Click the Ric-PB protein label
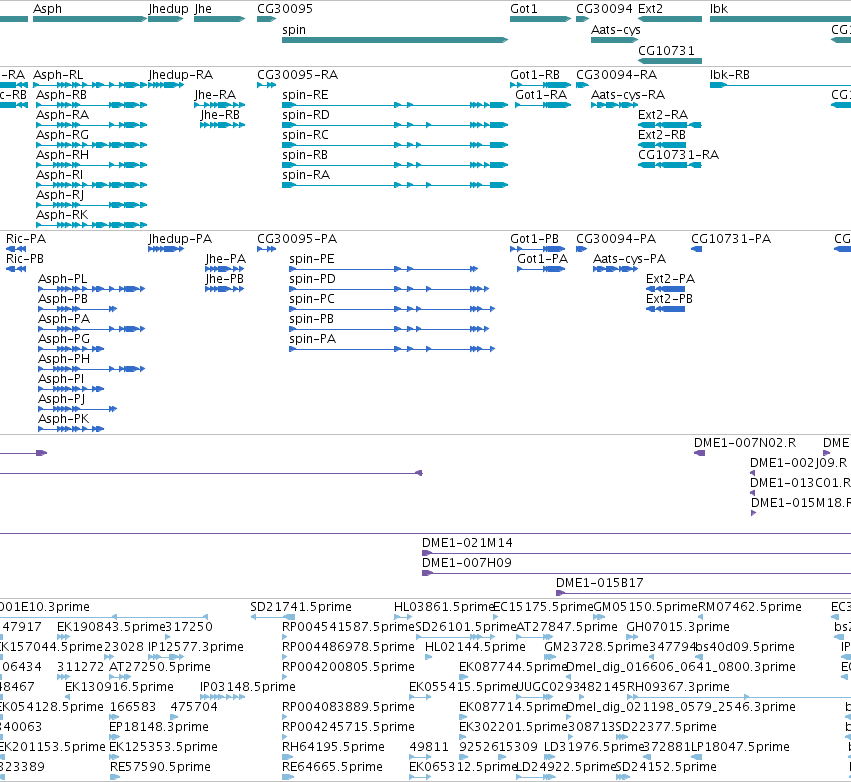The height and width of the screenshot is (782, 851). [24, 259]
